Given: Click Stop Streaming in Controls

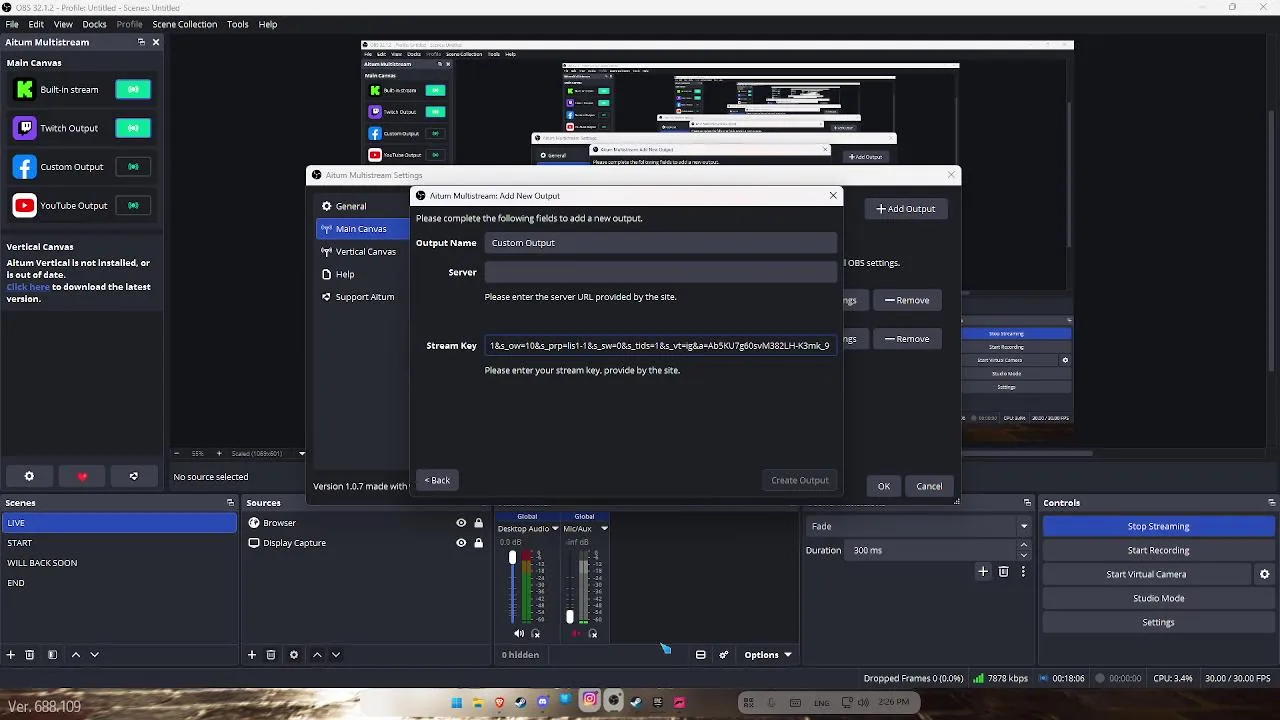Looking at the screenshot, I should (x=1158, y=527).
